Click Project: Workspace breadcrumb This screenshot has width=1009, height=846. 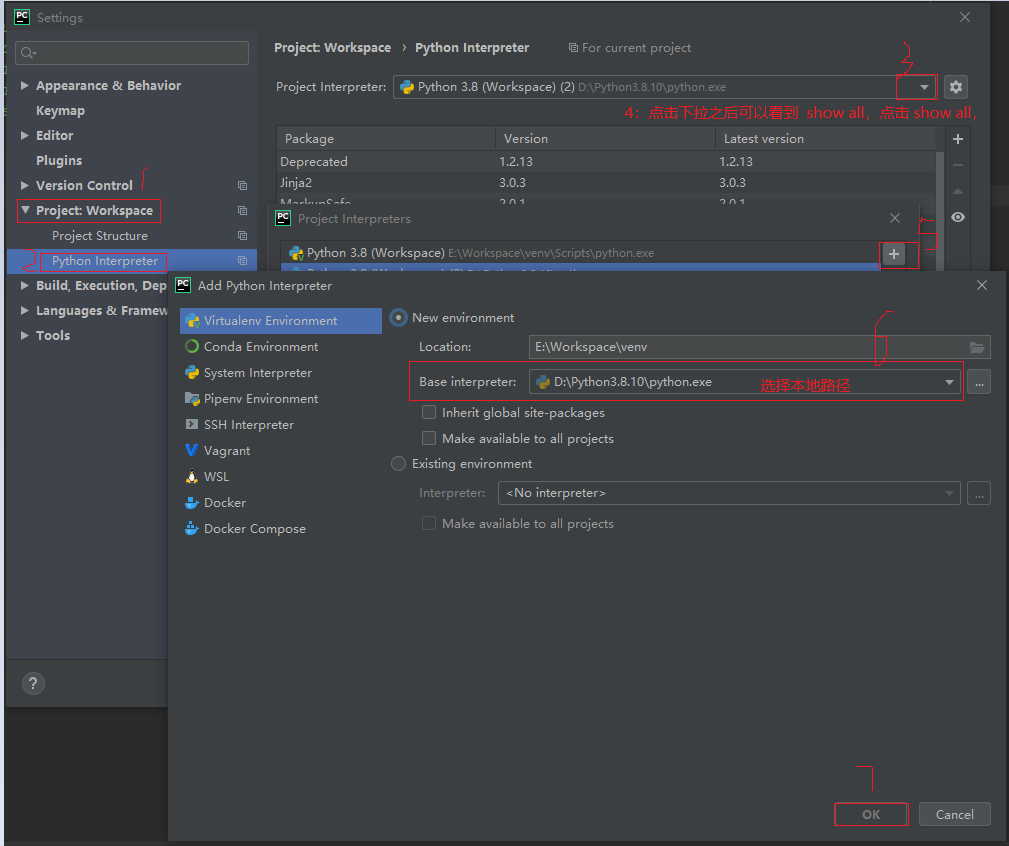[x=333, y=48]
